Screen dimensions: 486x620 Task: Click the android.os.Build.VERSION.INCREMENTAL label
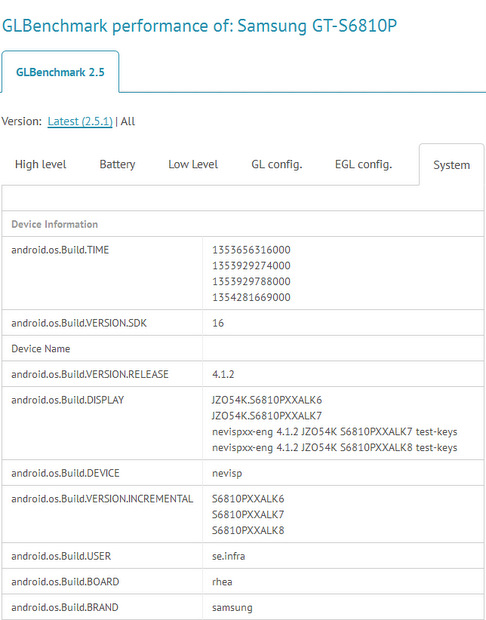[102, 499]
